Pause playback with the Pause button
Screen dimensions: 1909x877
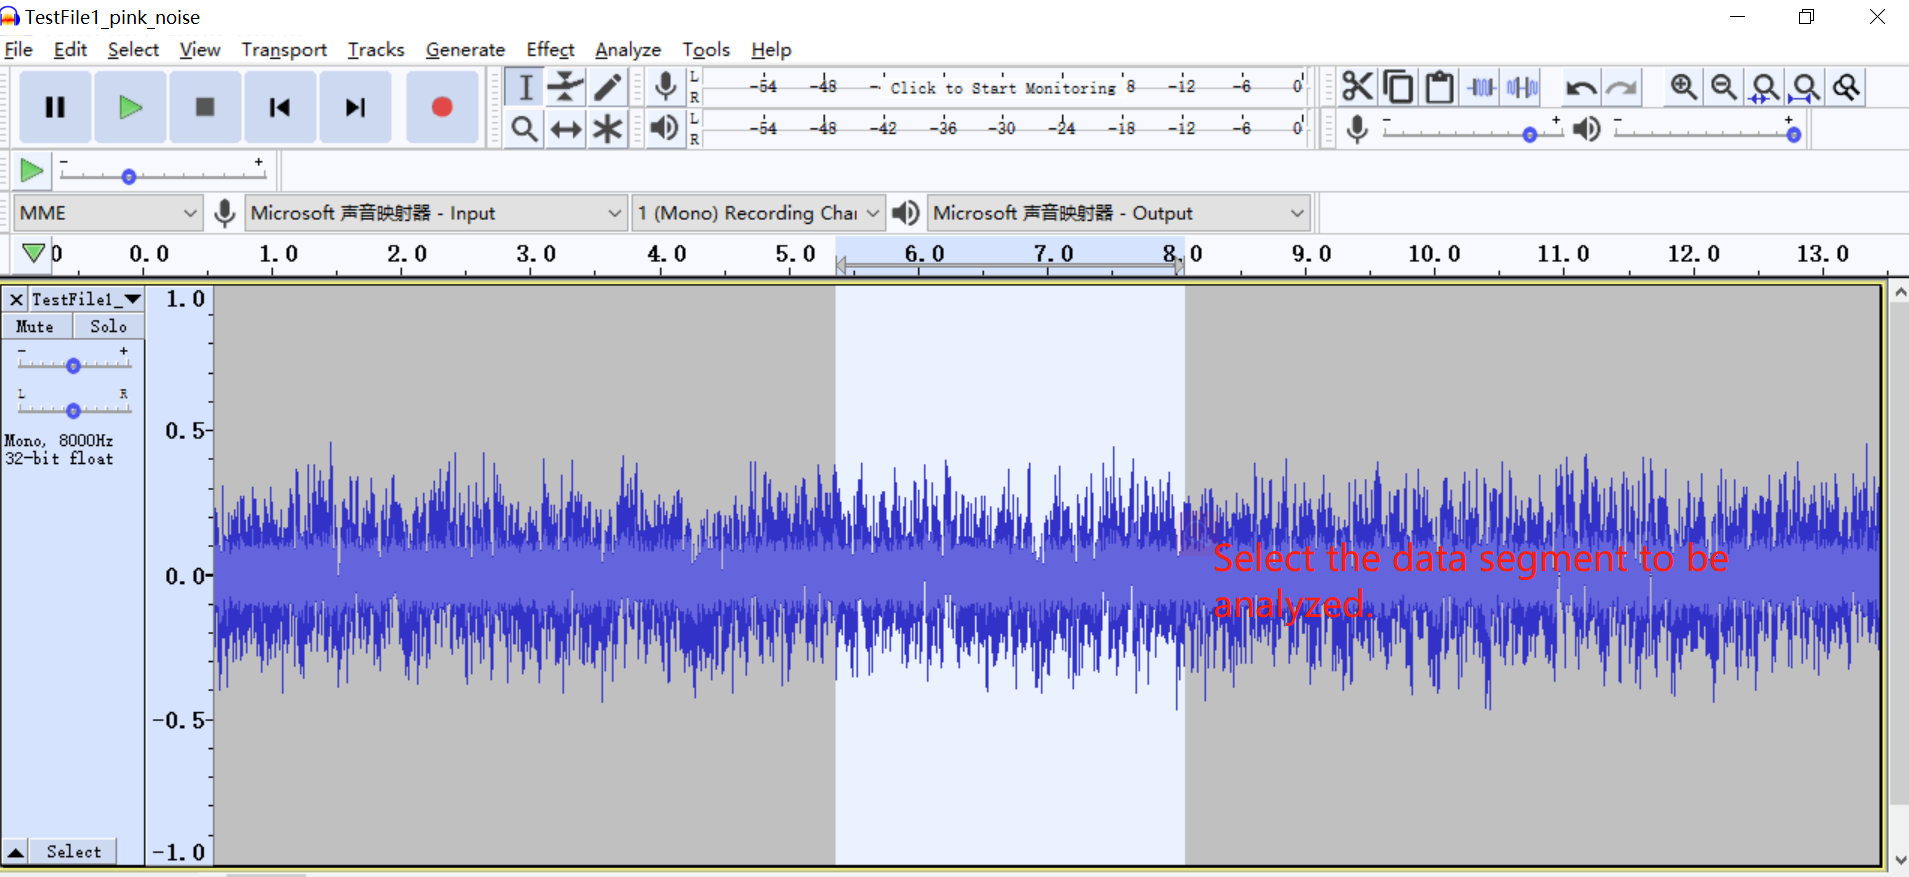55,107
